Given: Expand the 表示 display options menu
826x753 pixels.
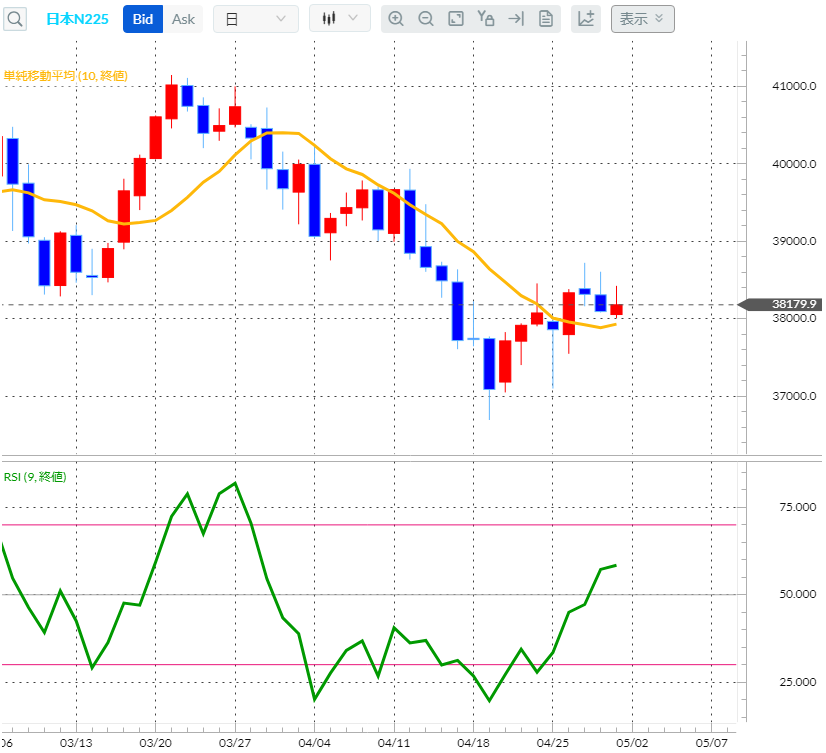Looking at the screenshot, I should pos(643,18).
